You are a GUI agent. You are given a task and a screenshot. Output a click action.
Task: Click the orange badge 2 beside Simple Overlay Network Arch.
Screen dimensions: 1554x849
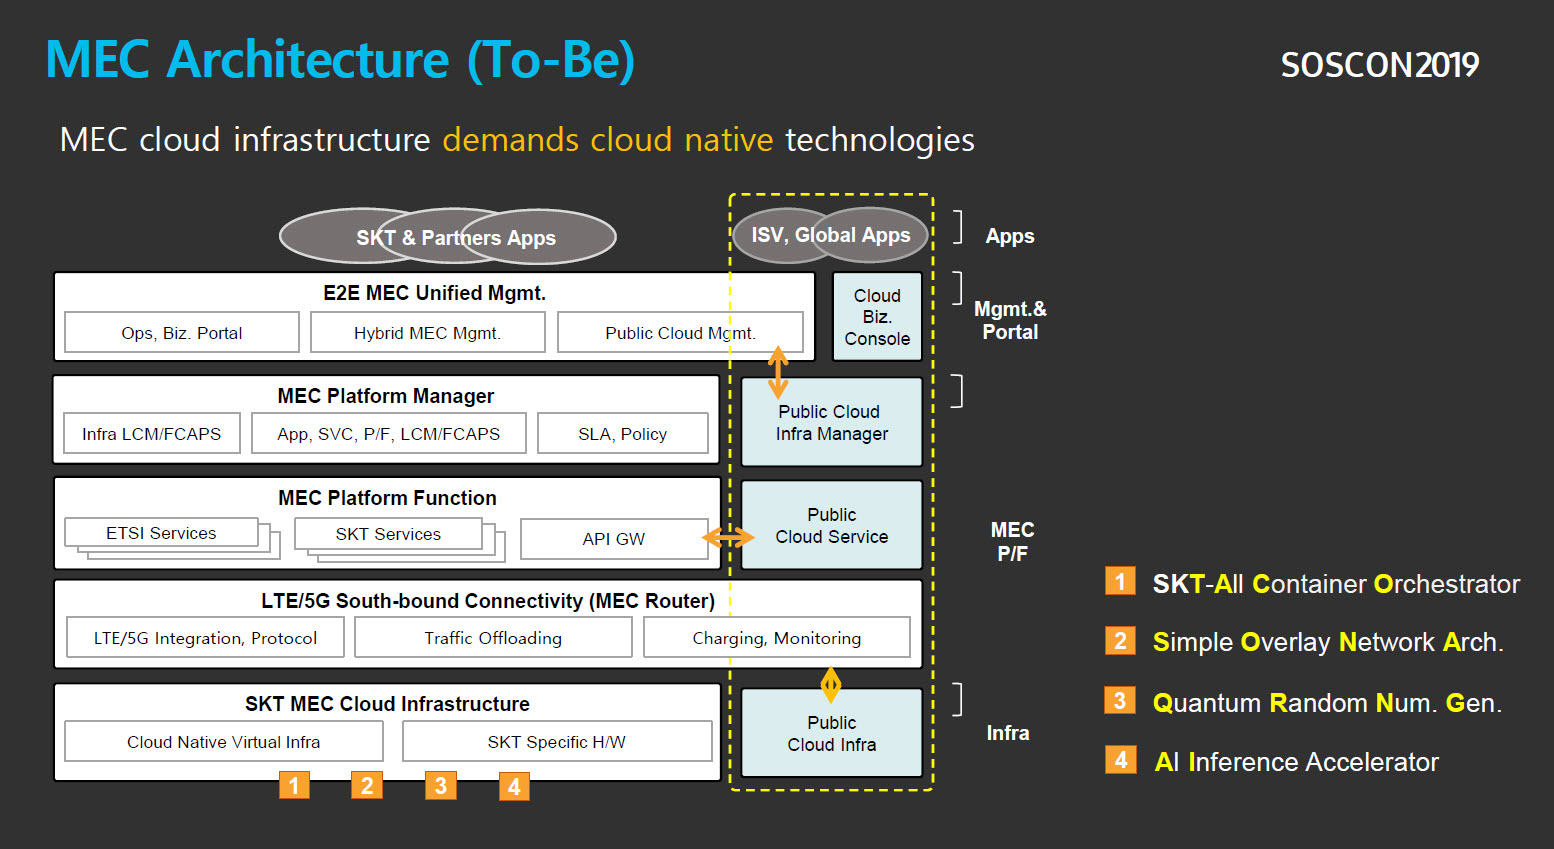pos(1120,640)
